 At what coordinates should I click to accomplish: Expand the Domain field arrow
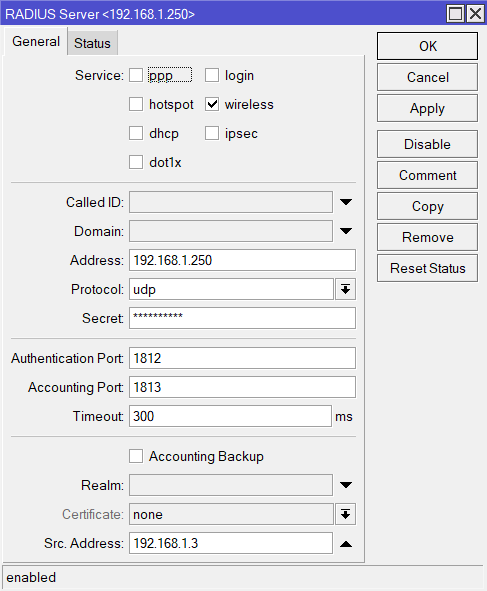point(346,231)
